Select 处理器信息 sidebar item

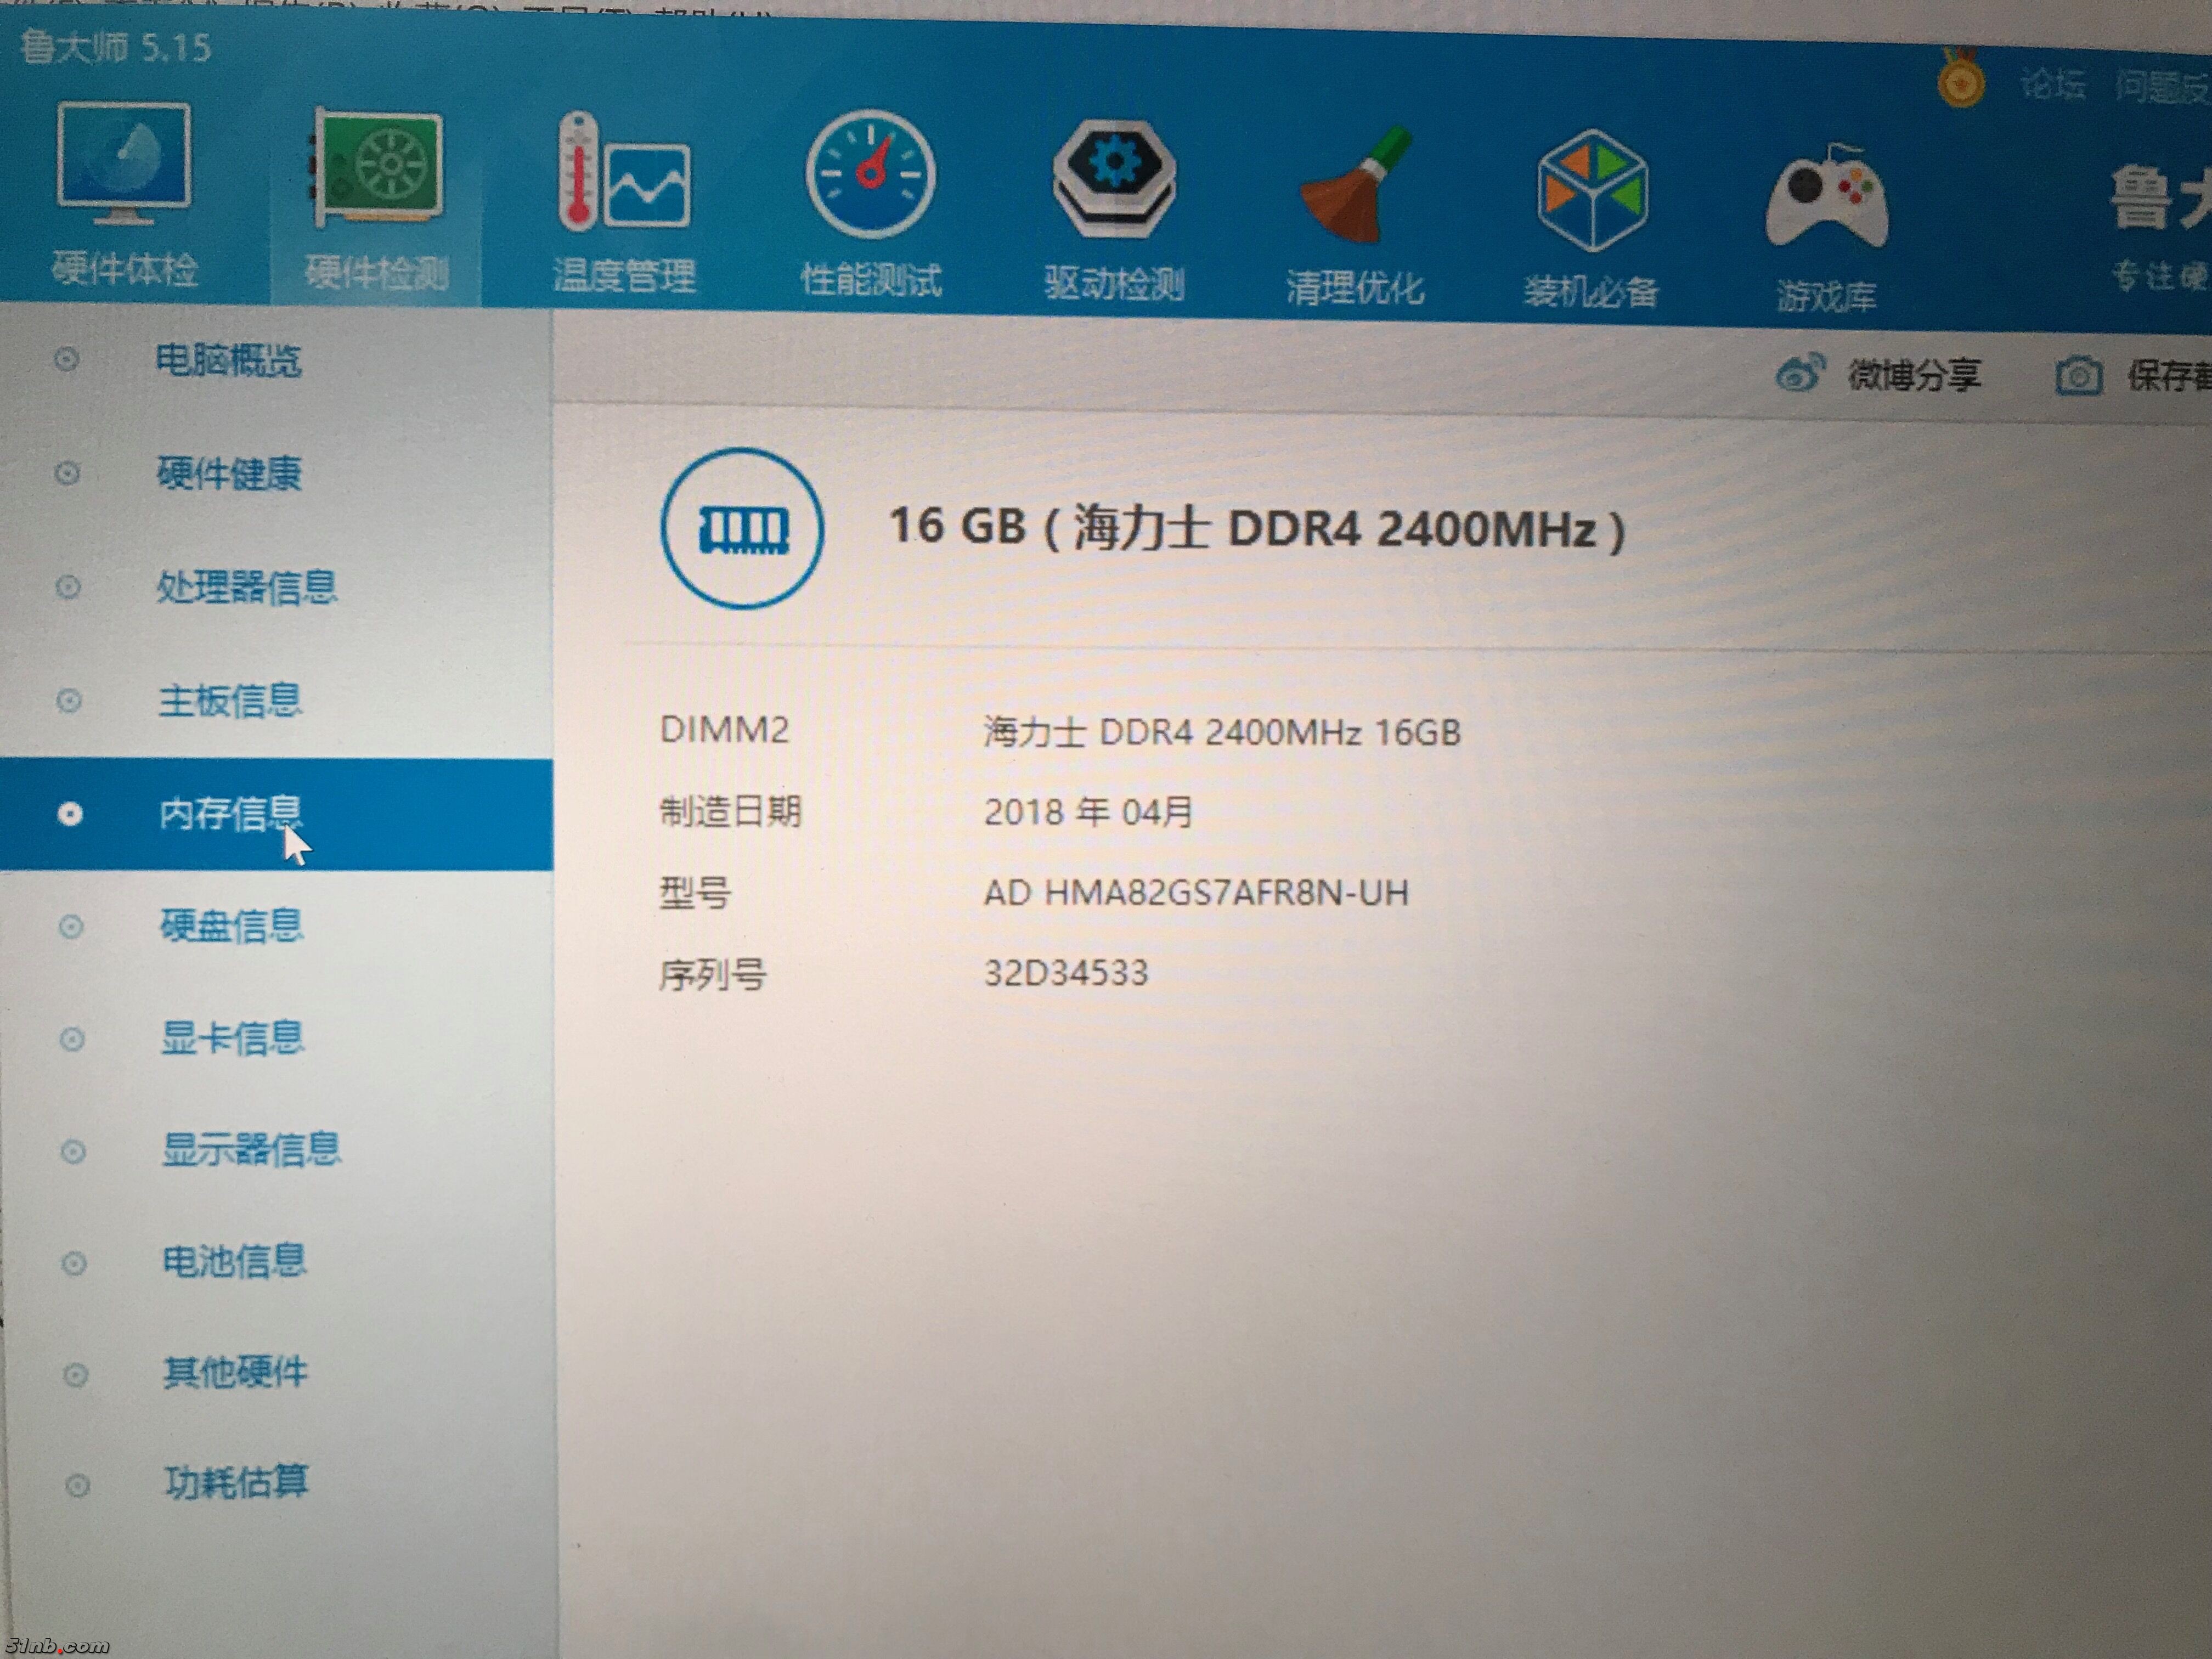click(x=246, y=587)
